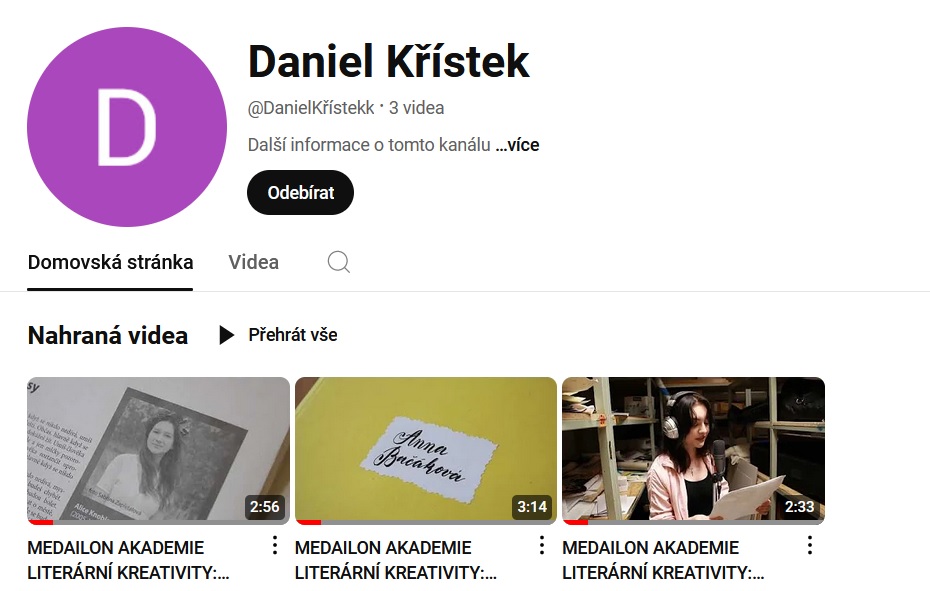The image size is (930, 591).
Task: Click the purple D channel avatar
Action: pos(127,126)
